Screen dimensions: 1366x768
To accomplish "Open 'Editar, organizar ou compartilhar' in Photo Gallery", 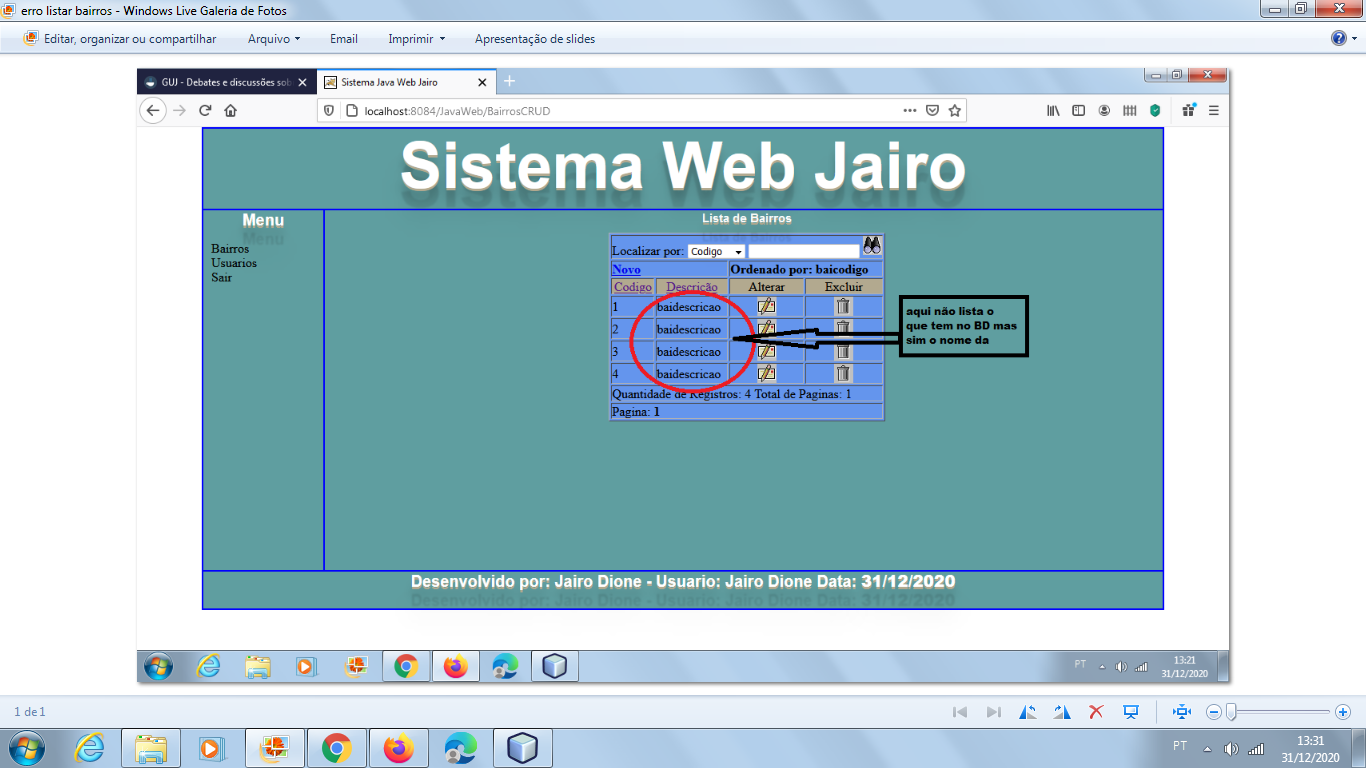I will 120,39.
